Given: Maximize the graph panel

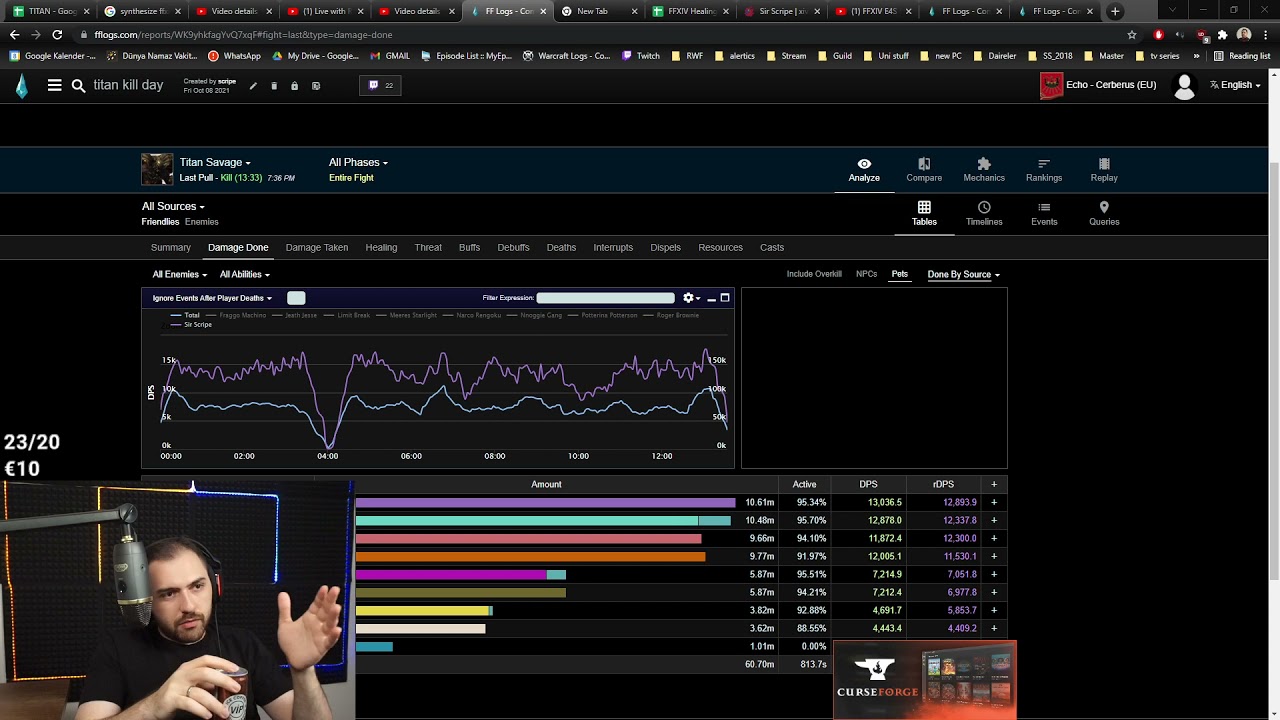Looking at the screenshot, I should tap(725, 298).
